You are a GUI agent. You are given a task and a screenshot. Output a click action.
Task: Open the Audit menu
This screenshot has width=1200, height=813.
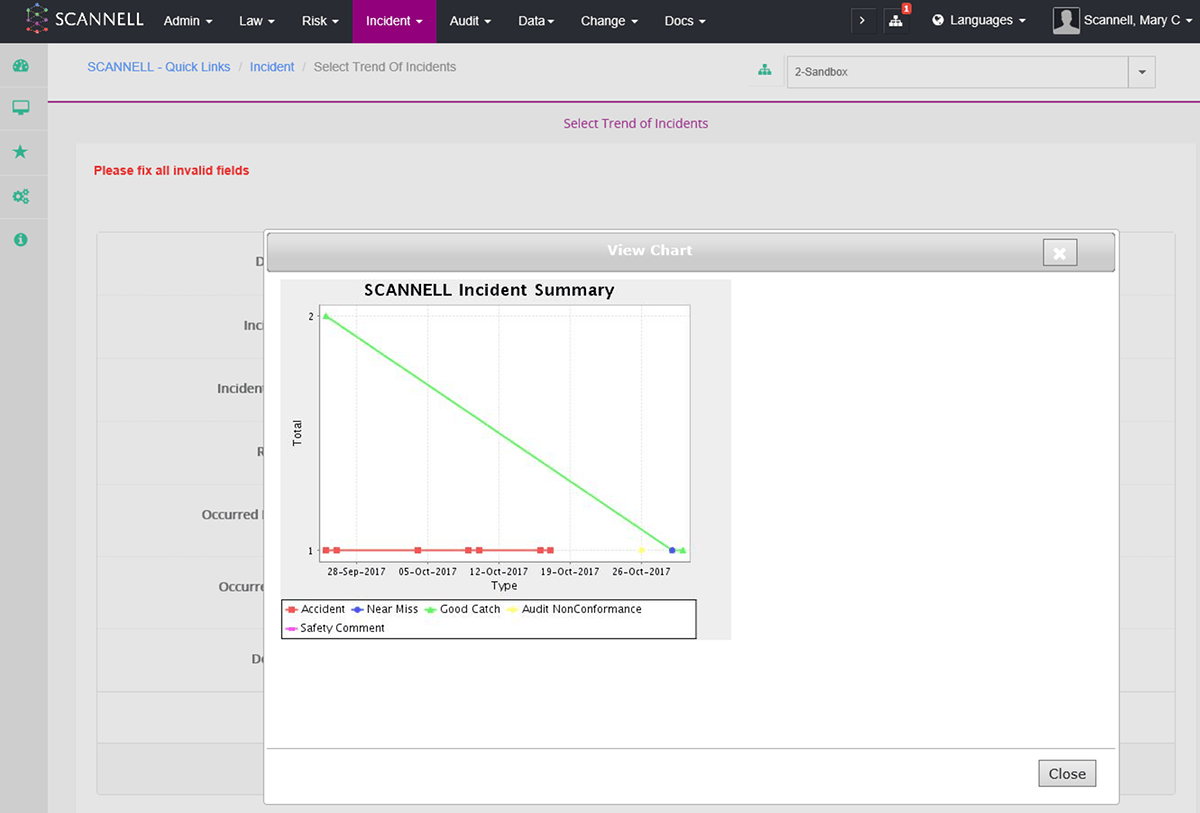point(470,21)
